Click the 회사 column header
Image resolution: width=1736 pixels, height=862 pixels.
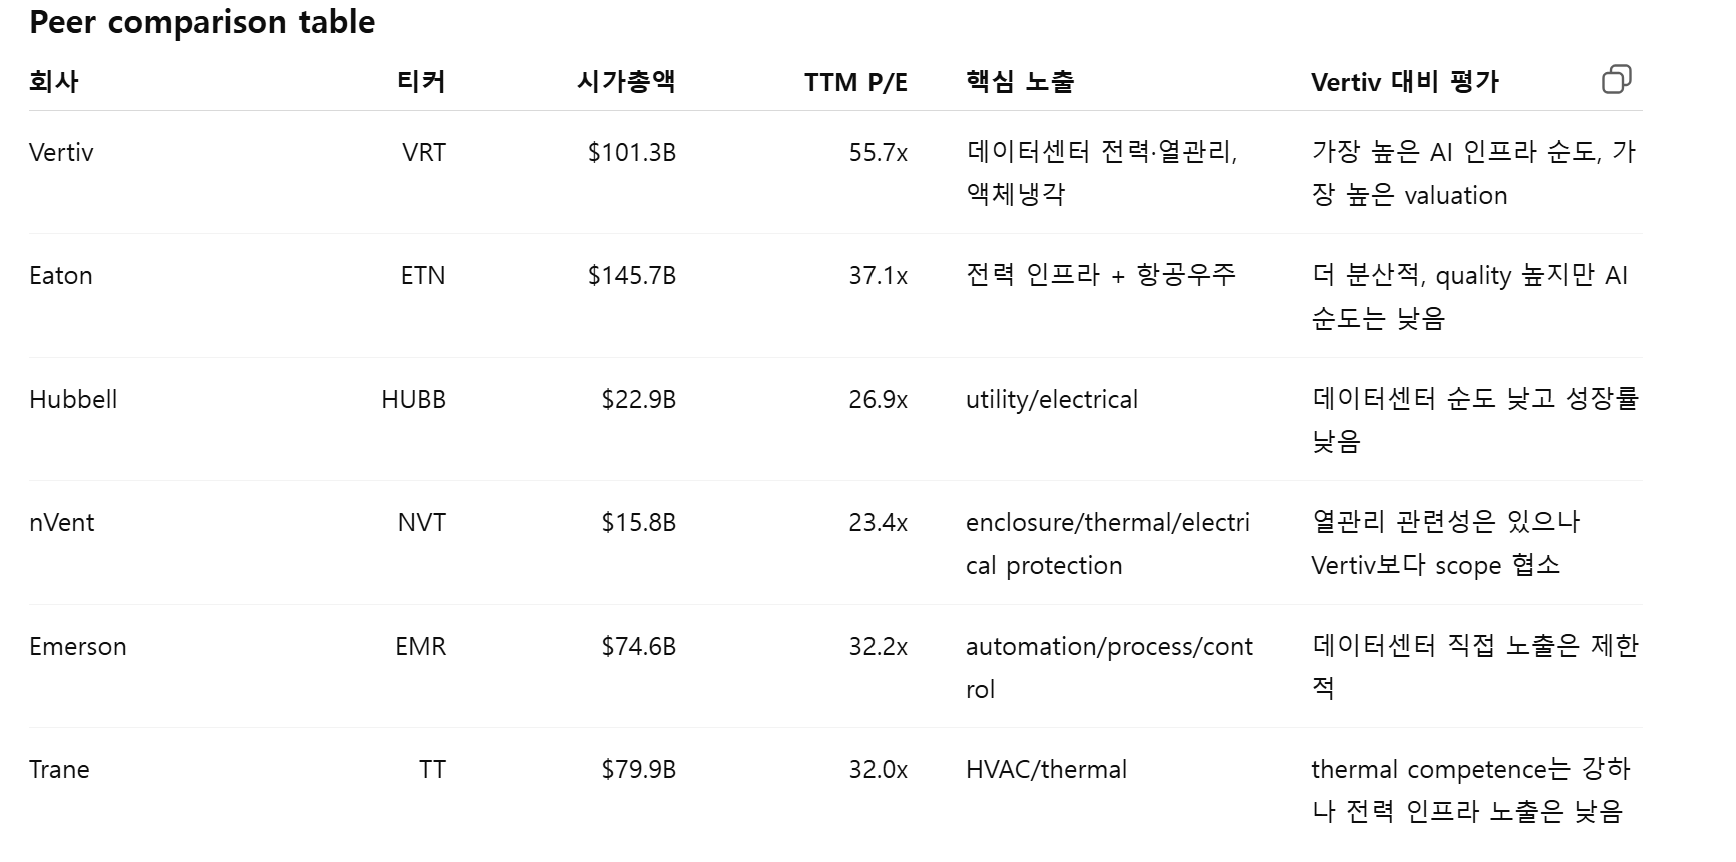point(54,82)
